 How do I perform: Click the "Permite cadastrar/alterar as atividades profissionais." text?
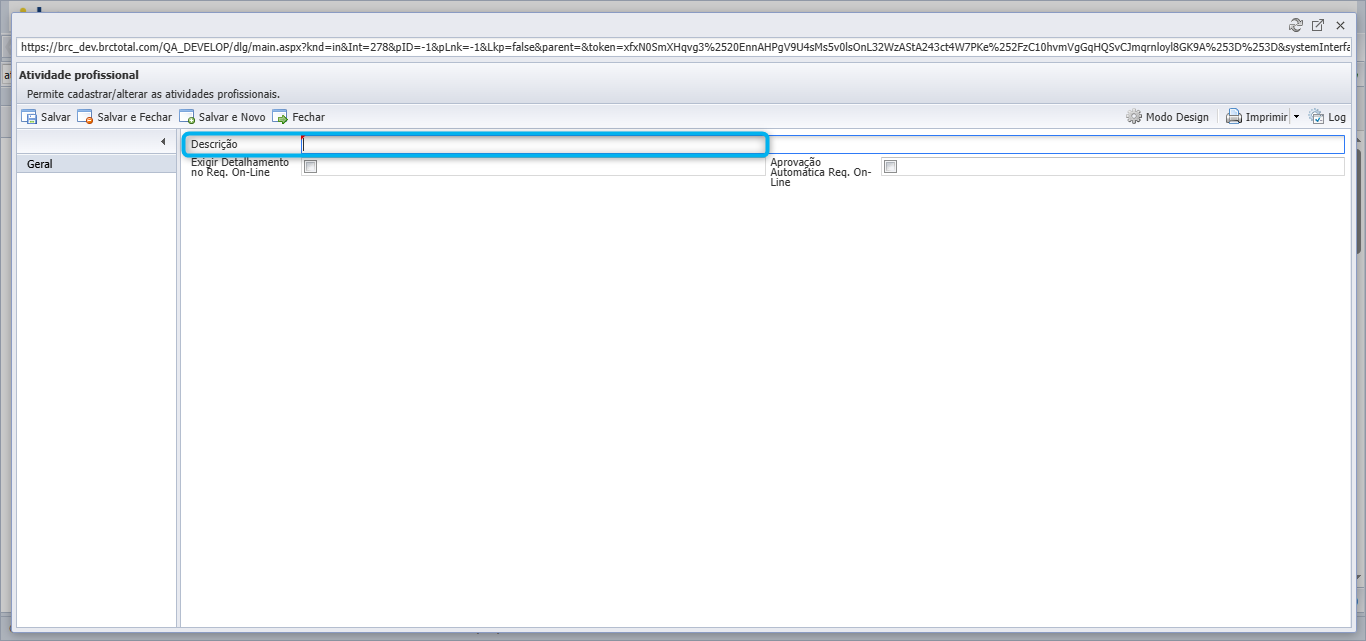pos(154,94)
